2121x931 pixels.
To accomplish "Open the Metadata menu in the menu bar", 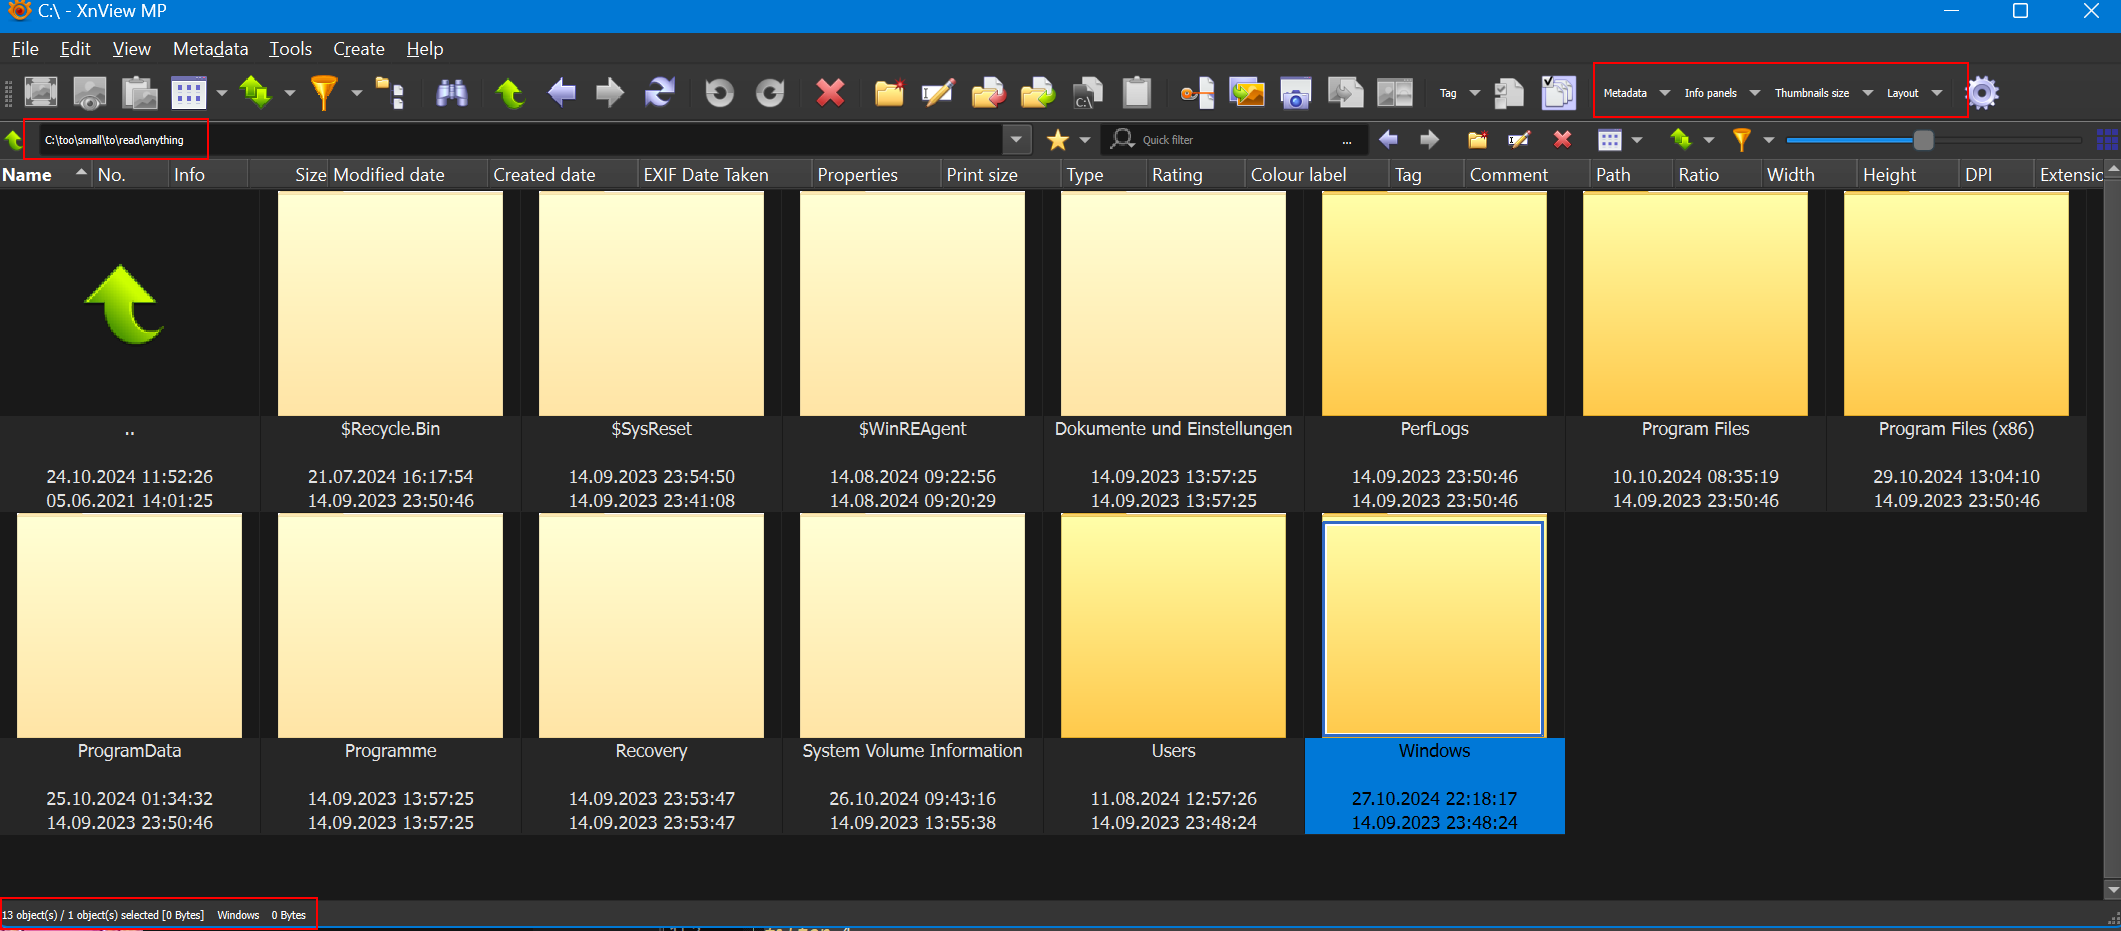I will (x=210, y=49).
